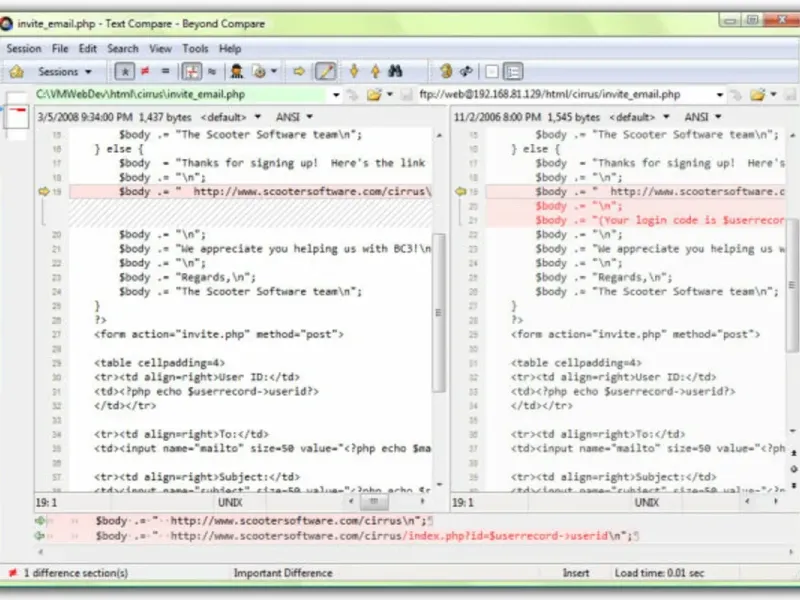Click yellow arrow marker at right line 19

[461, 192]
